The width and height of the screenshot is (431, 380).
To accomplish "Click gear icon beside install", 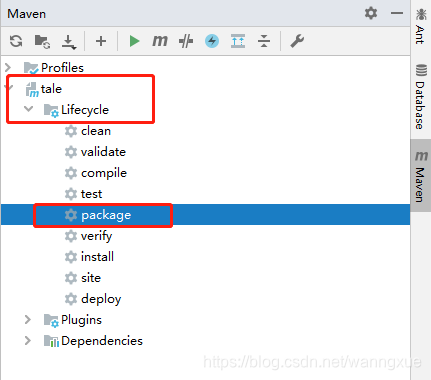I will (x=71, y=257).
